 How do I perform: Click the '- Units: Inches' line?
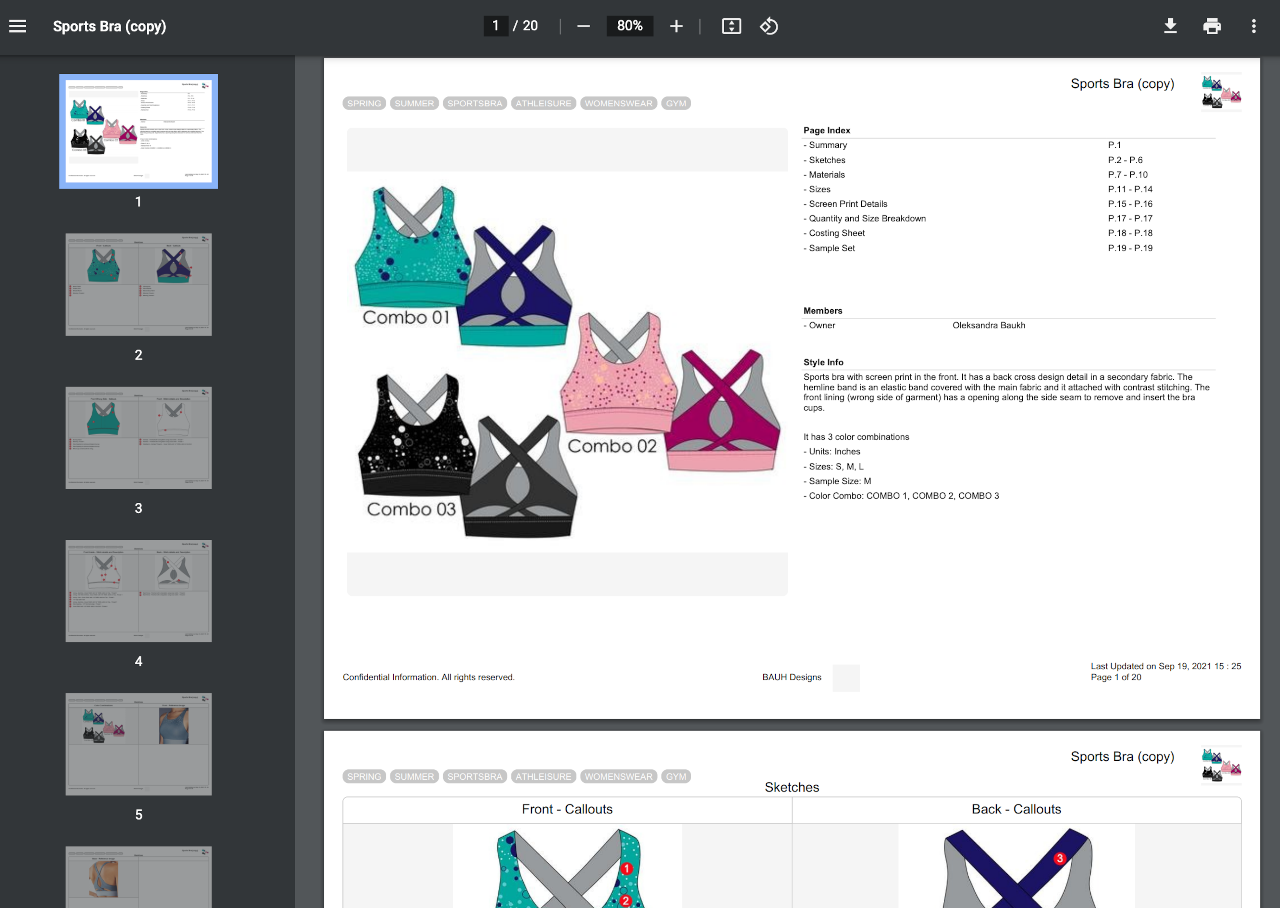click(x=832, y=452)
